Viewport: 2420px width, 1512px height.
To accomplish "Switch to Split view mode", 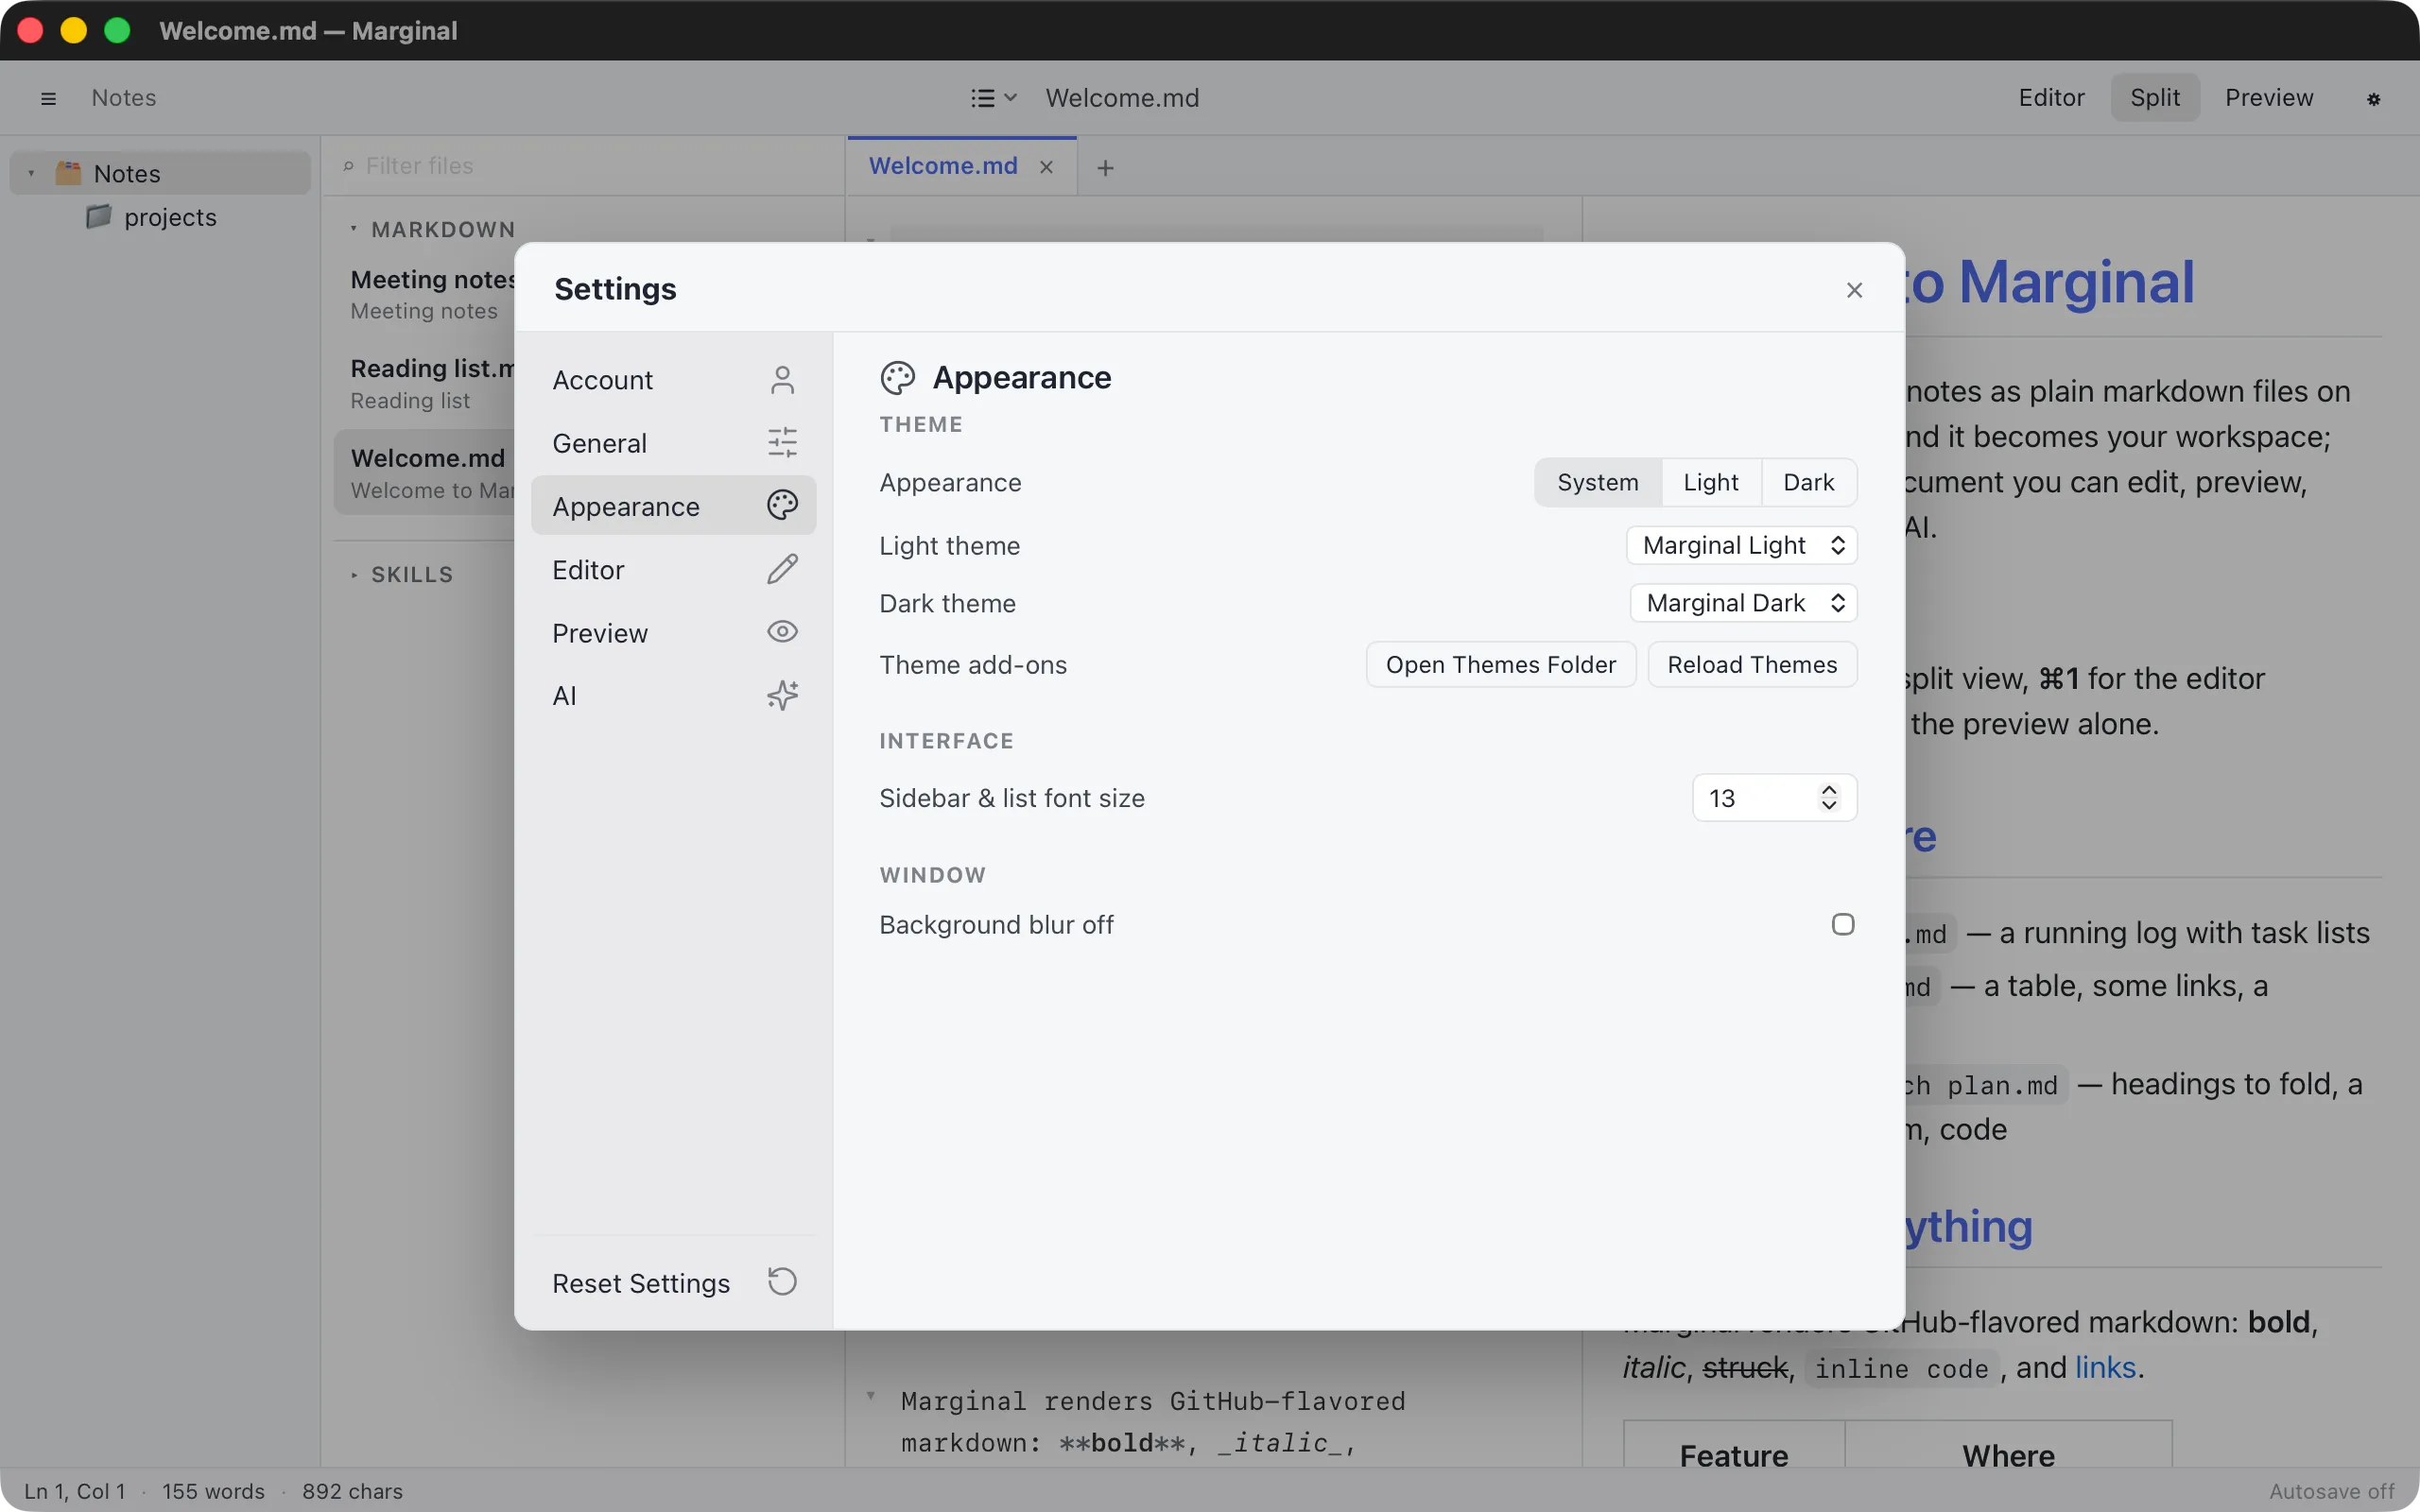I will [x=2155, y=98].
